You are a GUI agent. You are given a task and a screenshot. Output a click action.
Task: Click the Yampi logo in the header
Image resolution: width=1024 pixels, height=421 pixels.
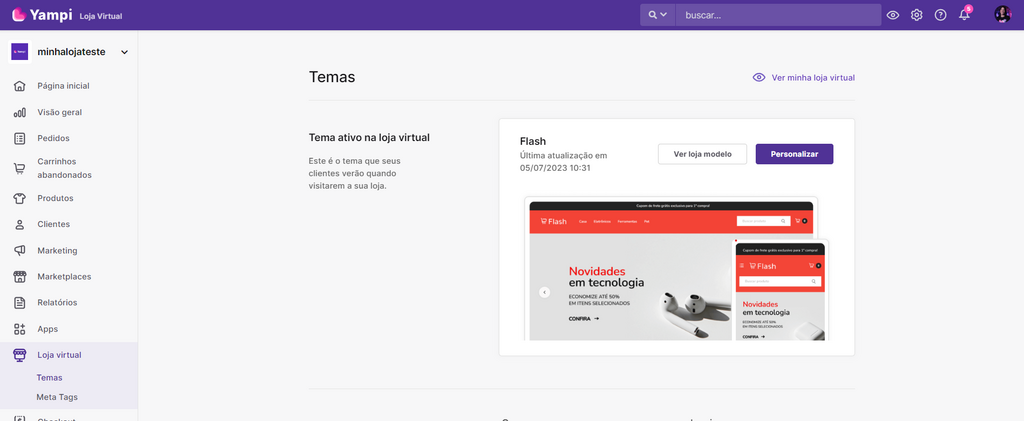click(x=41, y=14)
